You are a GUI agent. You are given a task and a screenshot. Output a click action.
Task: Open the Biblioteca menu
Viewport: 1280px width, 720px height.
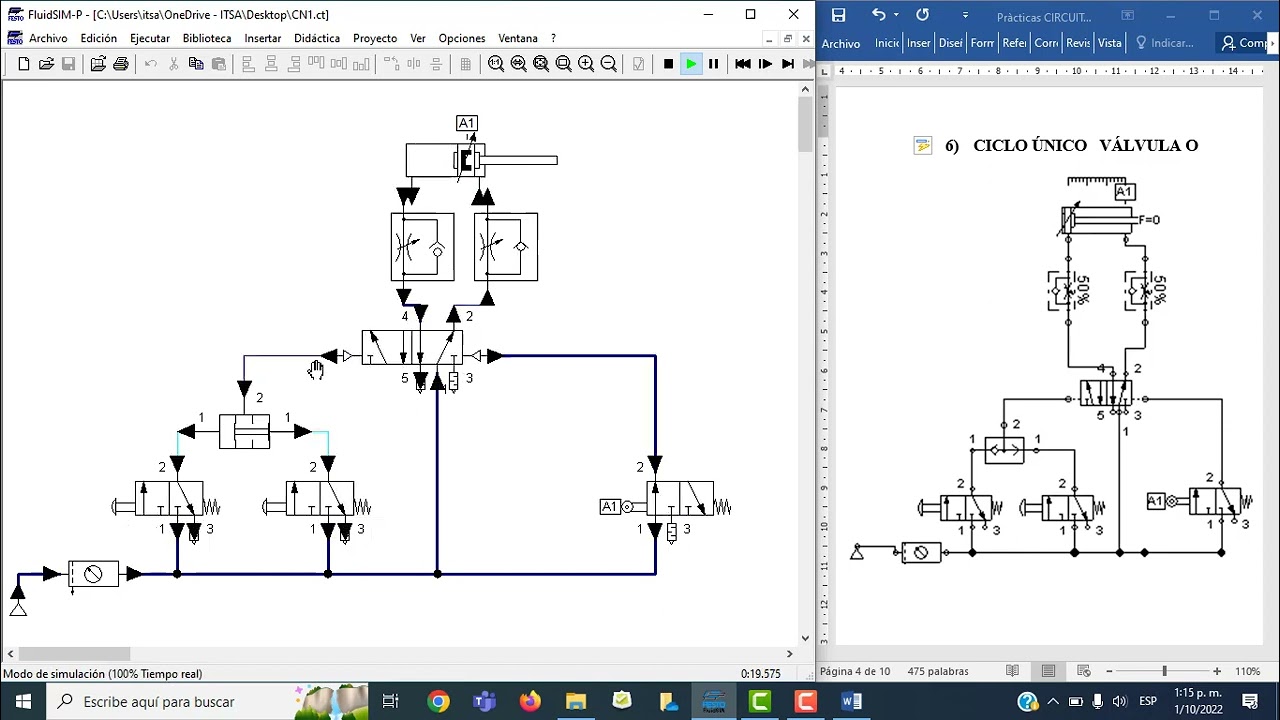pyautogui.click(x=207, y=38)
